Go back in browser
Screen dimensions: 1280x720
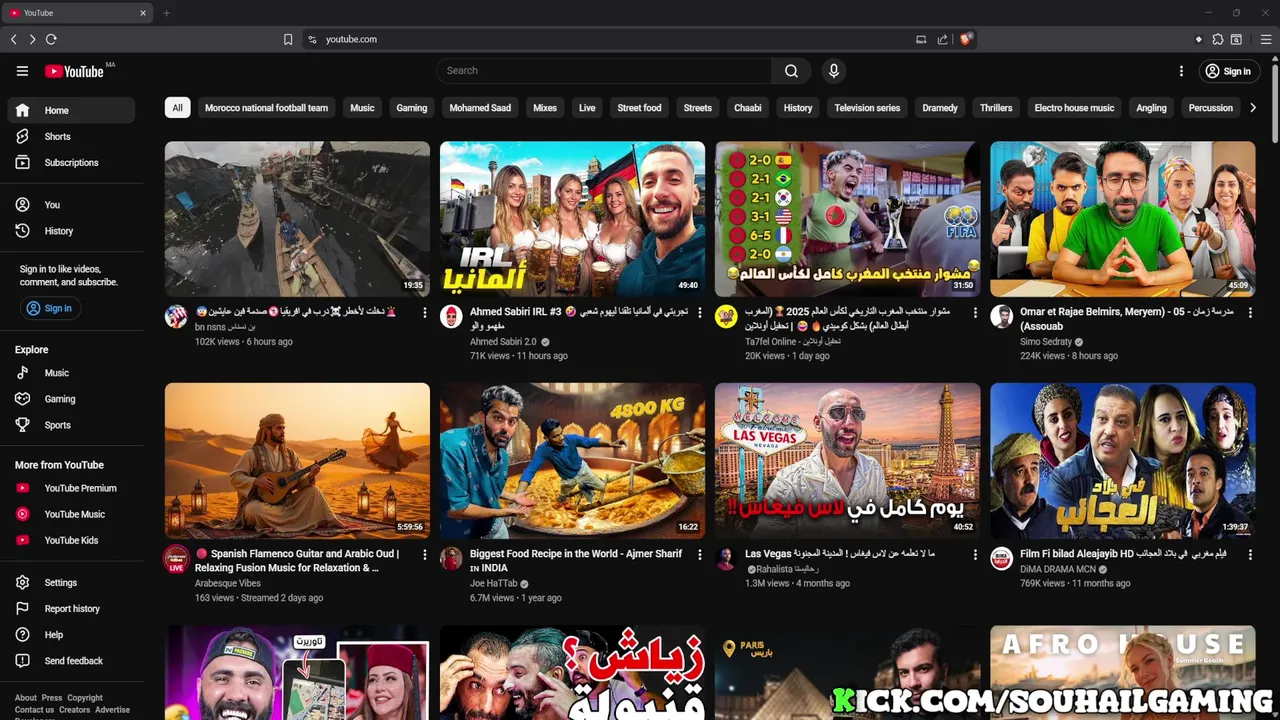(x=14, y=39)
